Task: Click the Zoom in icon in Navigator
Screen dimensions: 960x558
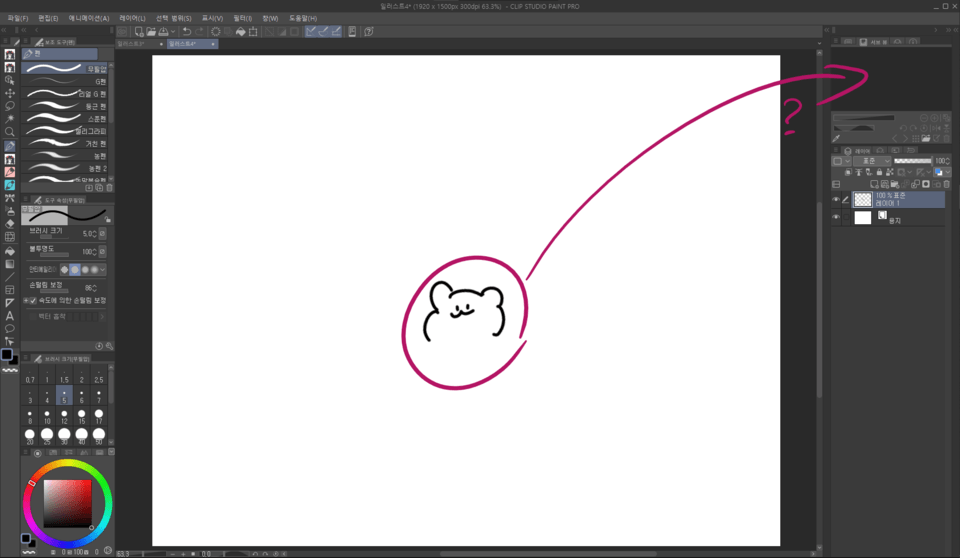Action: (934, 118)
